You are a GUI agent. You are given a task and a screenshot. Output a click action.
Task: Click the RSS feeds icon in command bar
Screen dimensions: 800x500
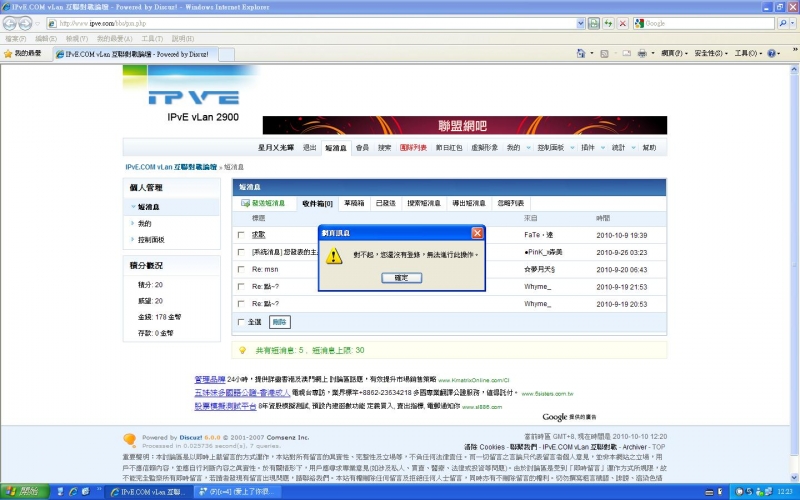(x=604, y=53)
